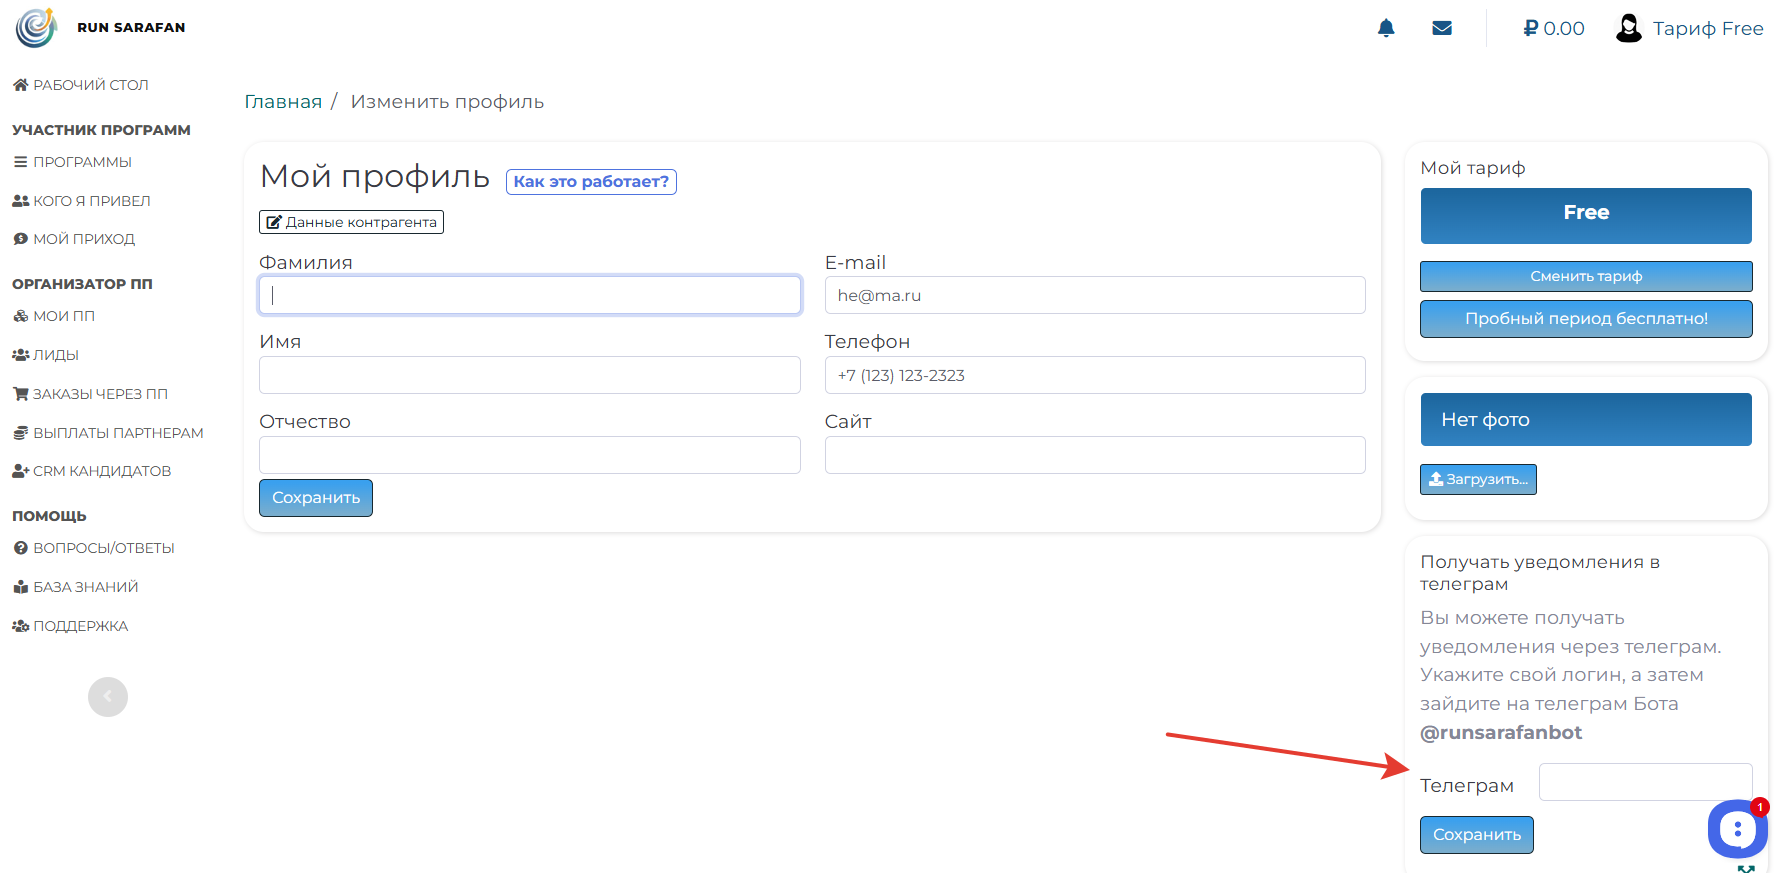Click the notification bell icon
Image resolution: width=1786 pixels, height=873 pixels.
point(1386,28)
